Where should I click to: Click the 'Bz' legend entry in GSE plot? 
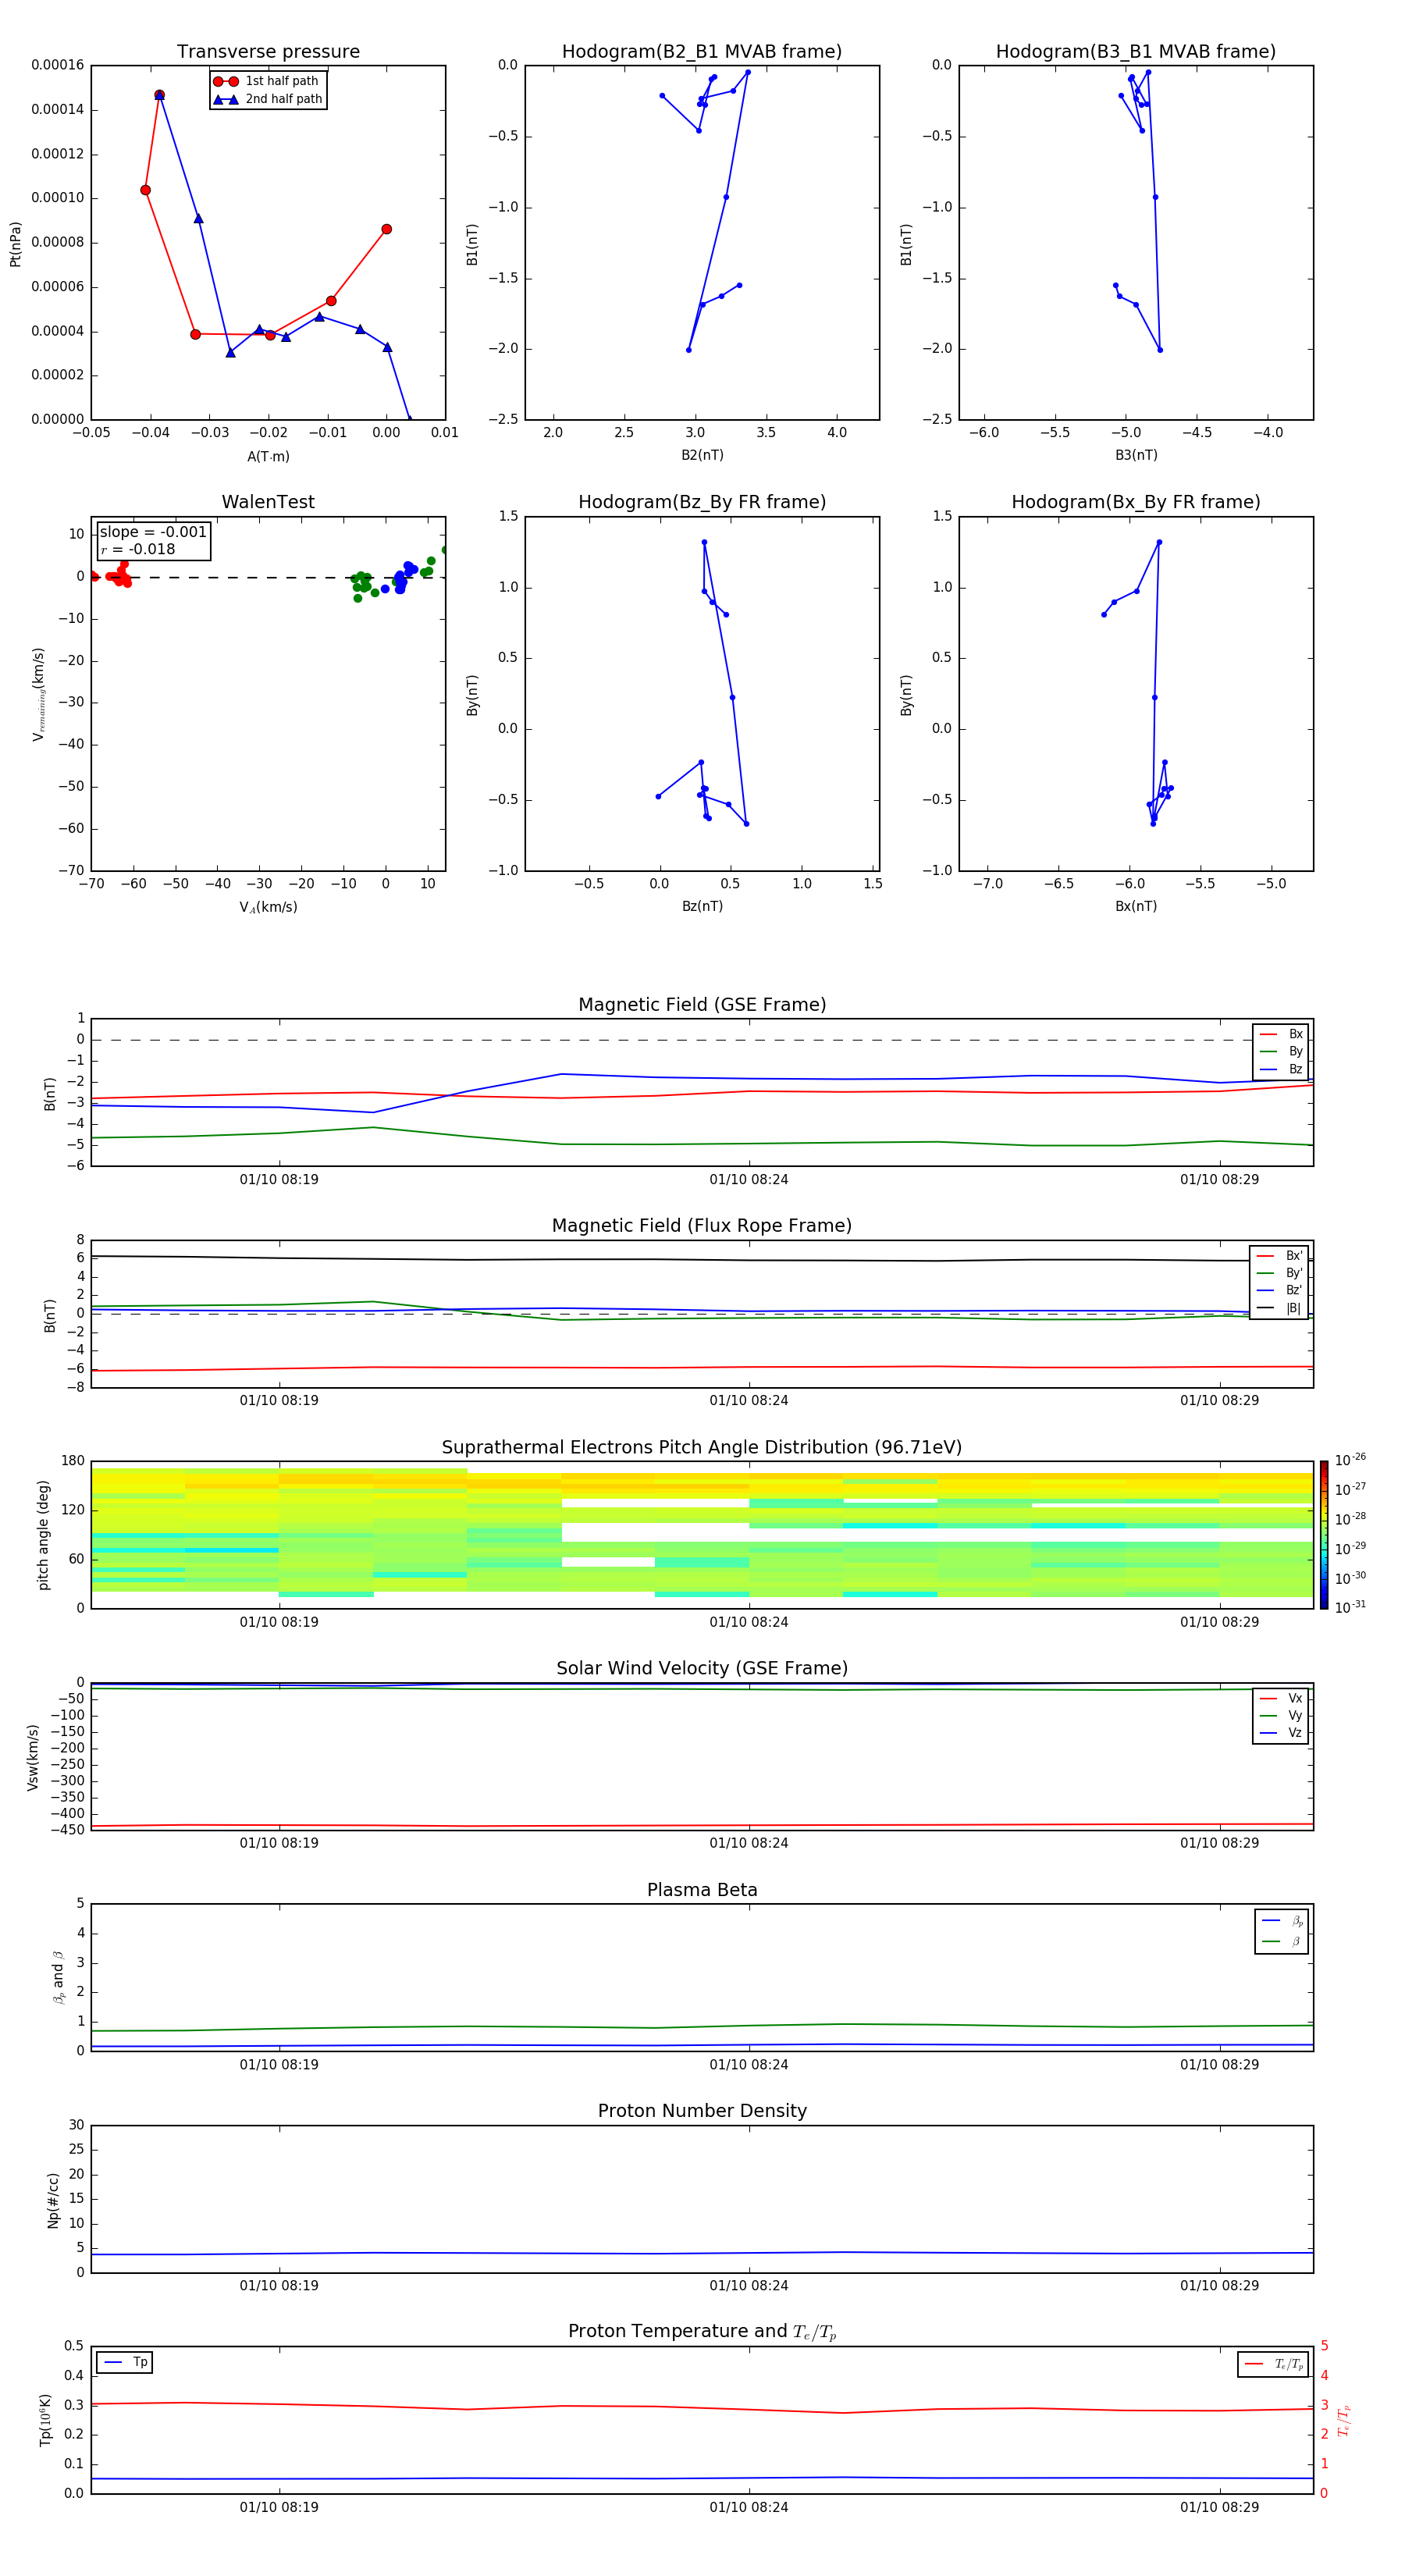click(x=1281, y=1069)
